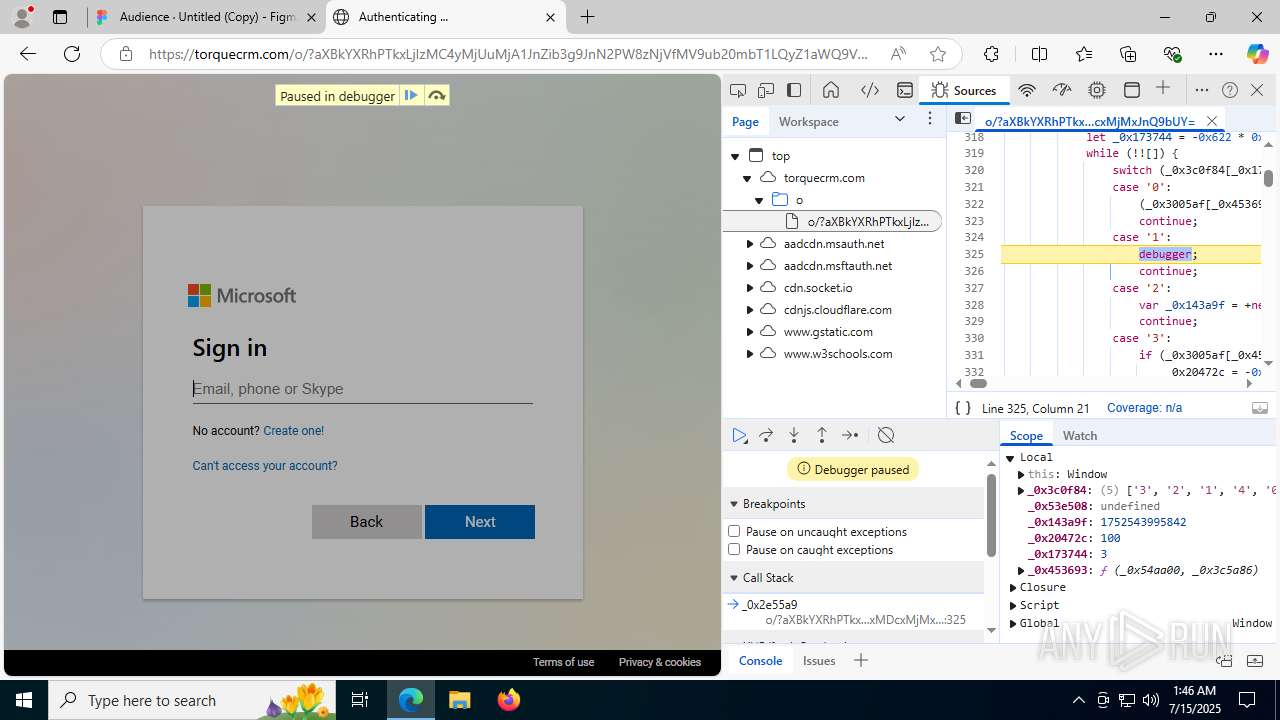
Task: Toggle device emulation icon
Action: tap(766, 90)
